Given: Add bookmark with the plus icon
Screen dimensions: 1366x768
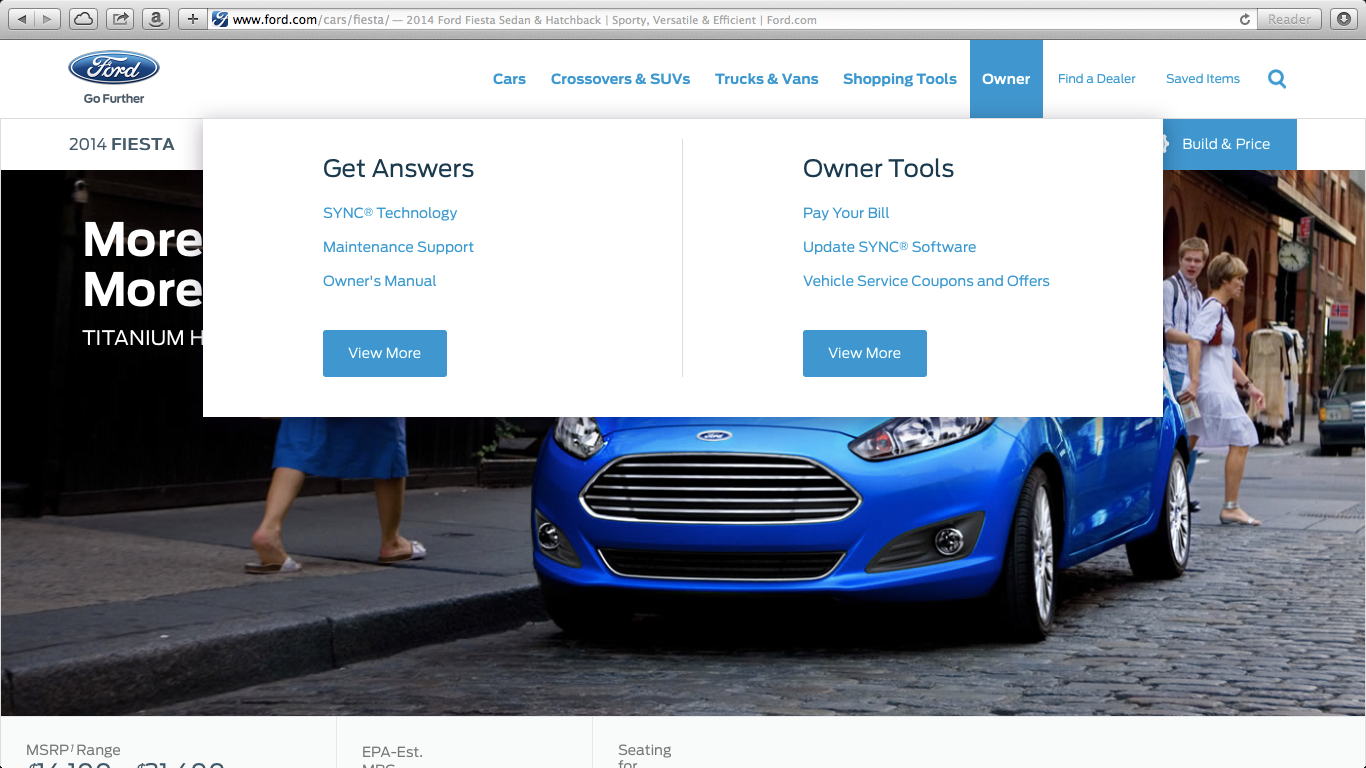Looking at the screenshot, I should pyautogui.click(x=193, y=19).
